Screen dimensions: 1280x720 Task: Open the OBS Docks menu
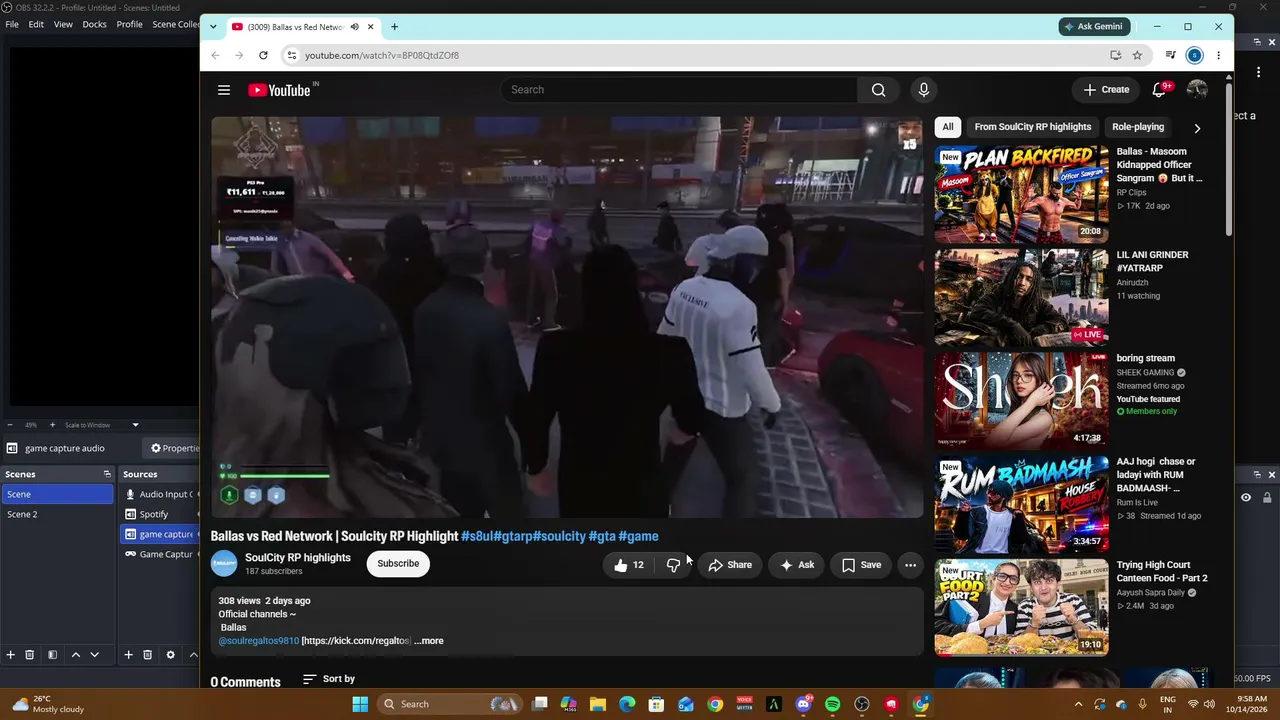pyautogui.click(x=94, y=24)
